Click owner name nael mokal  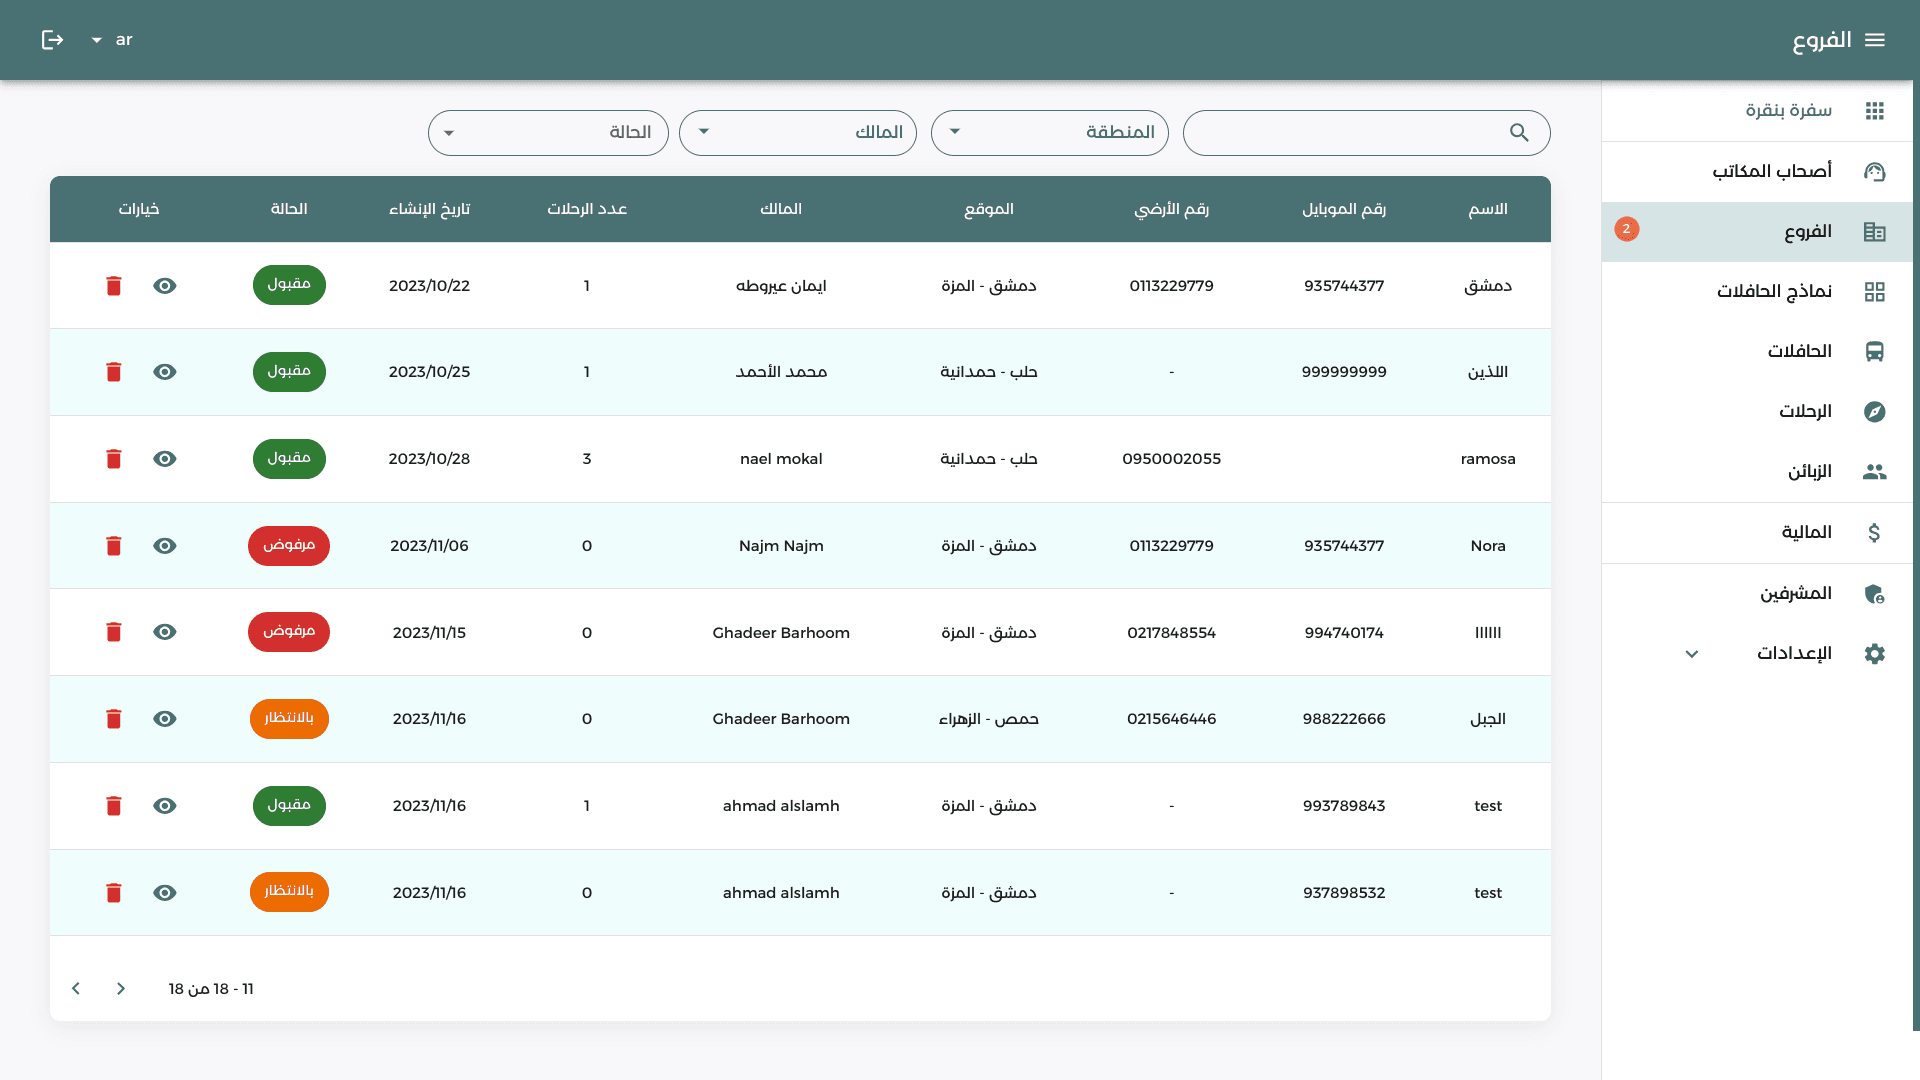(781, 459)
